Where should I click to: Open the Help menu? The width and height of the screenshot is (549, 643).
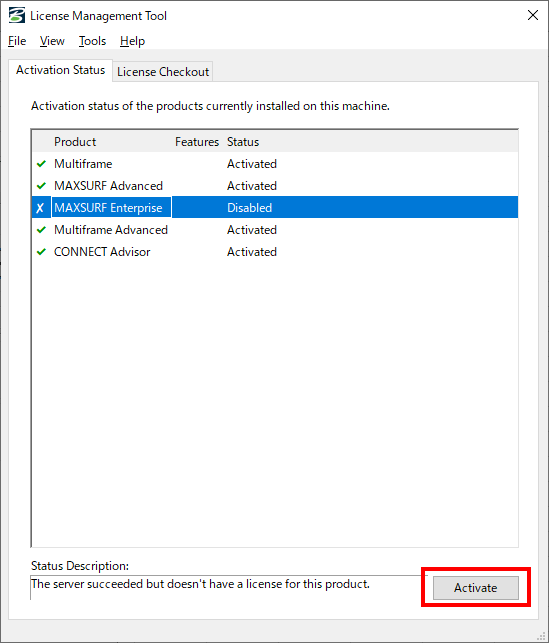tap(132, 41)
